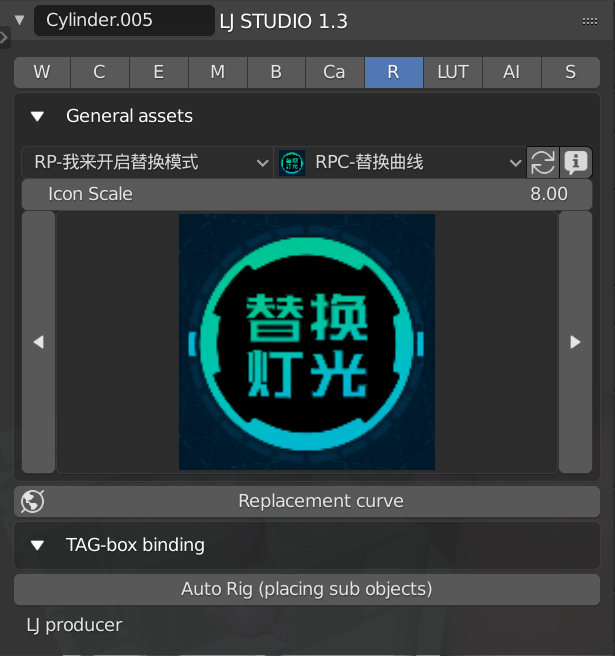Viewport: 615px width, 656px height.
Task: Click the small RPC preview icon in dropdown
Action: tap(292, 163)
